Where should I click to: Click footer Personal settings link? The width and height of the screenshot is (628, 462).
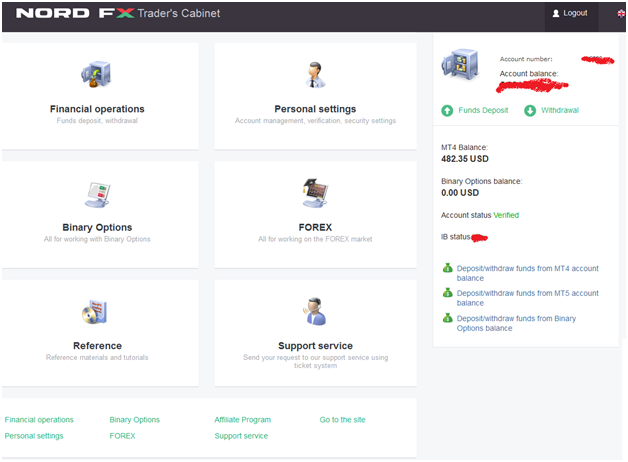[34, 436]
